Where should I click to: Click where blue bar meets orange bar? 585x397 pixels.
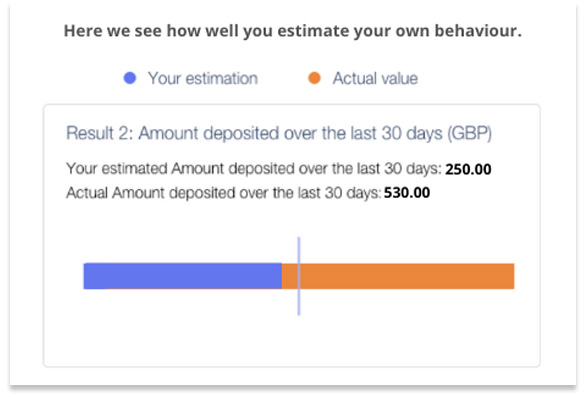282,276
